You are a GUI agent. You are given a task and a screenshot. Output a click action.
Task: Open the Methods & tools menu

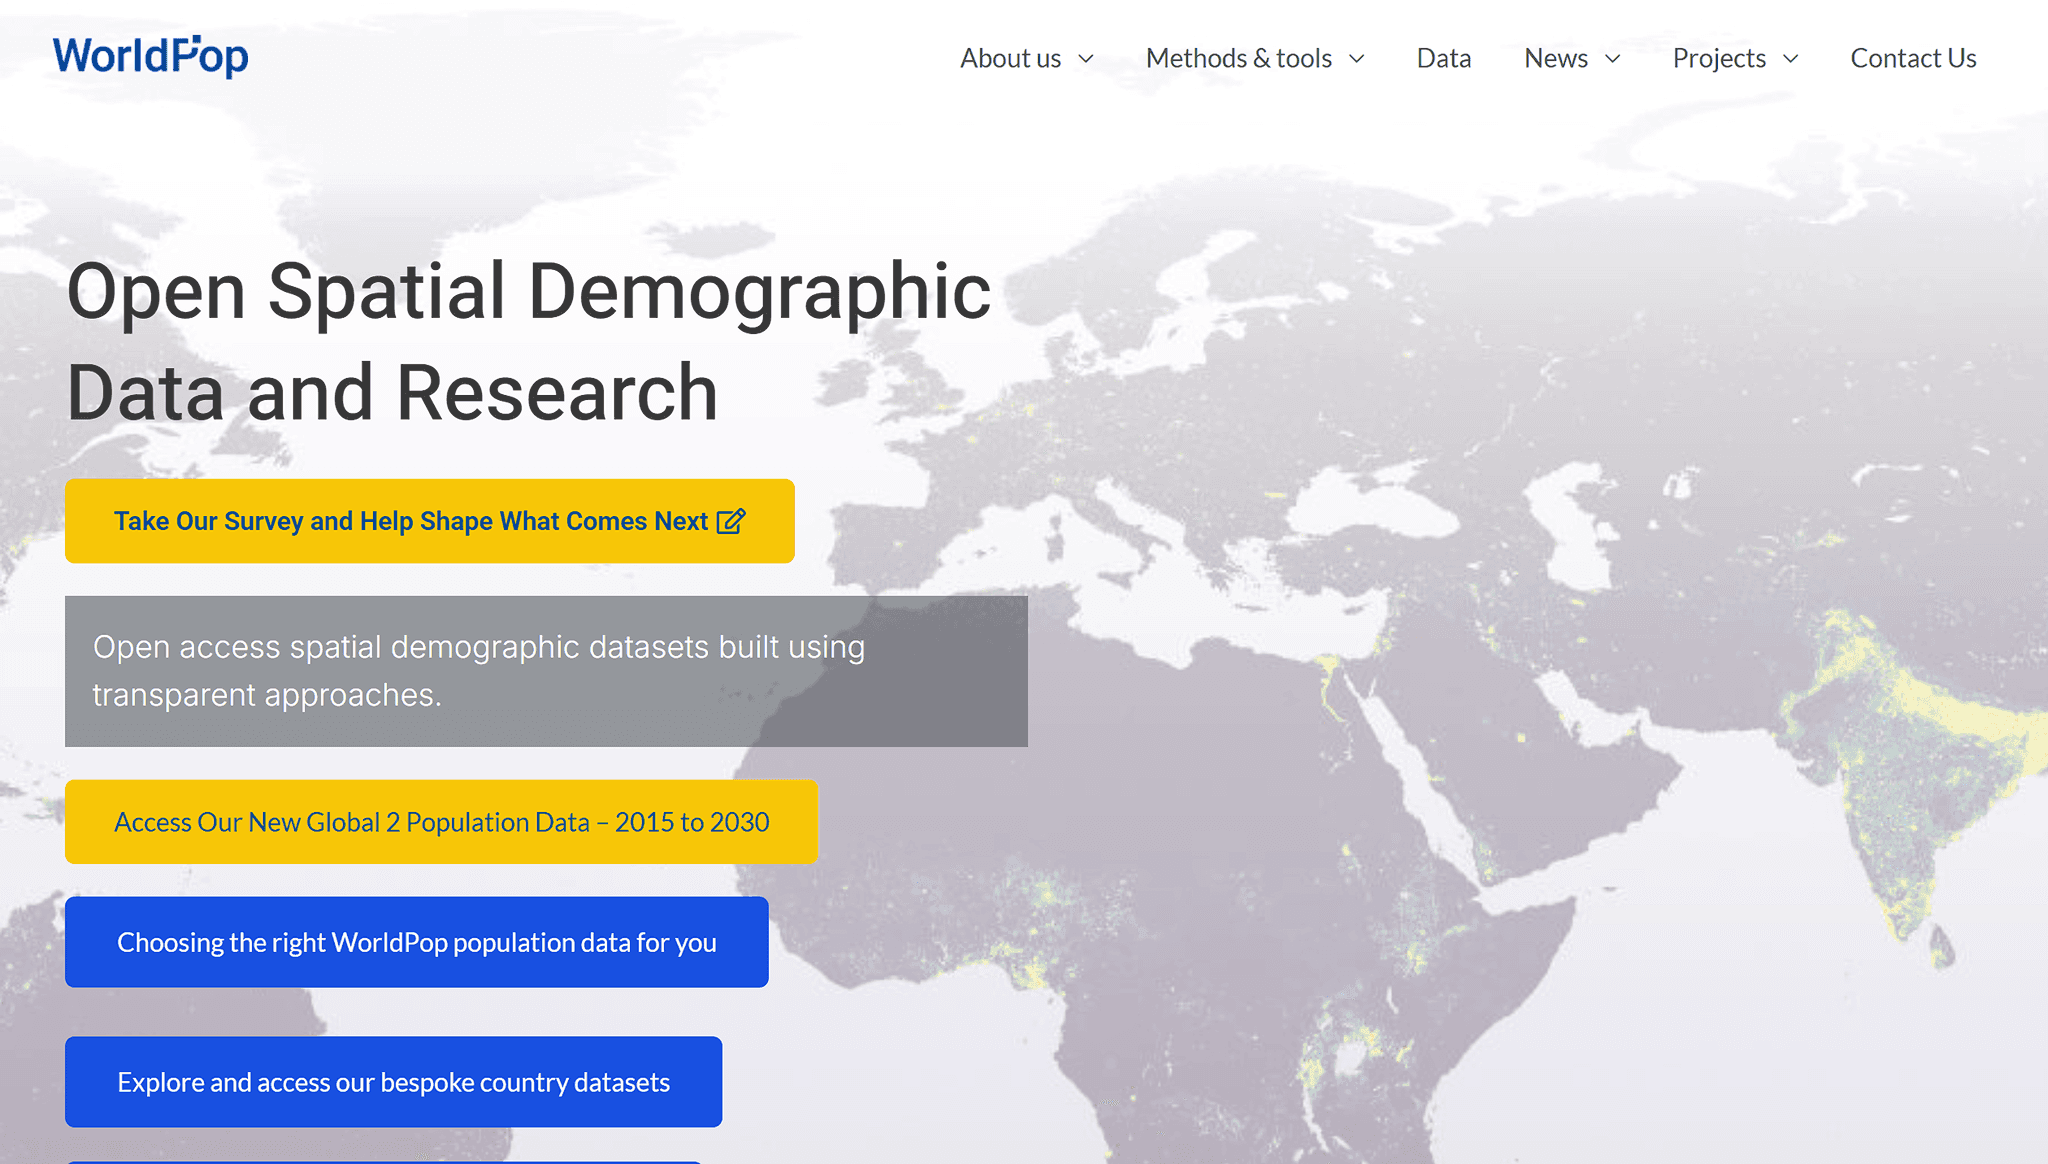(1238, 58)
